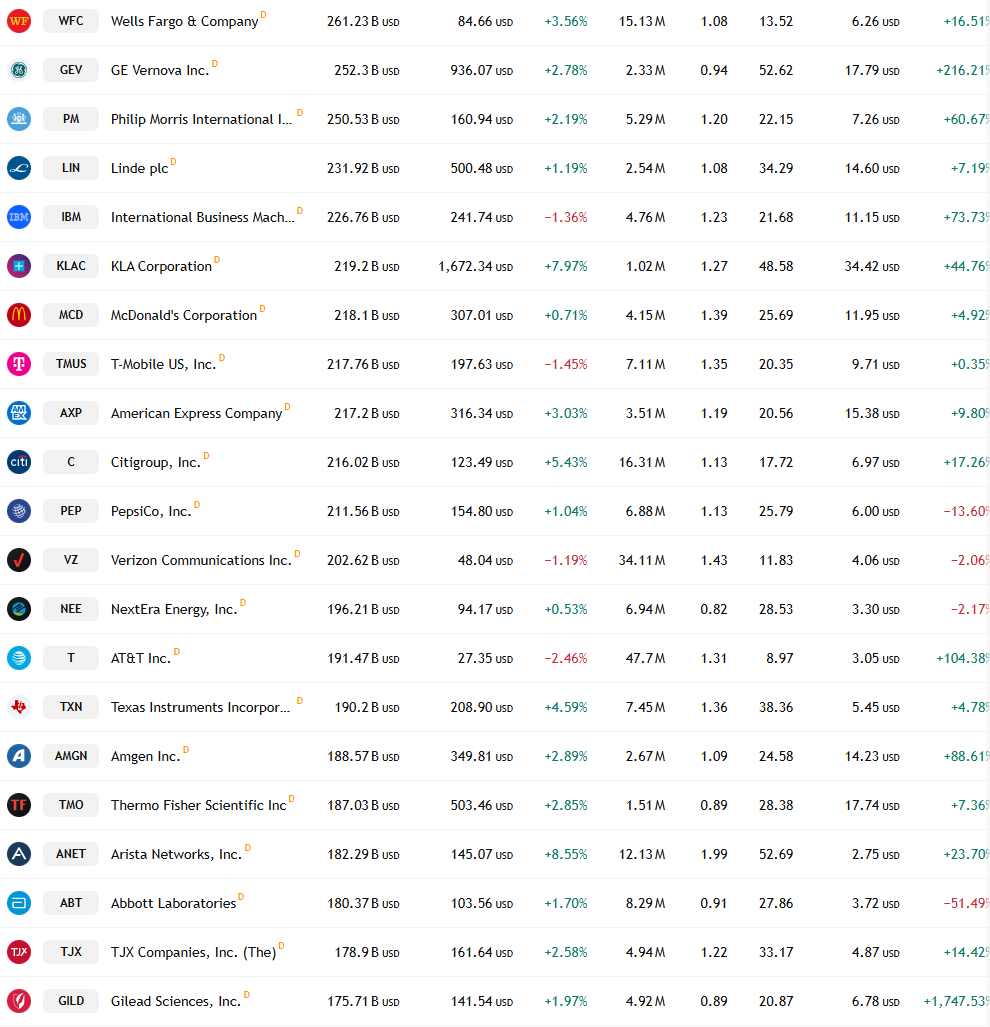Click the Abbott Laboratories logo icon
This screenshot has width=990, height=1027.
[x=19, y=903]
